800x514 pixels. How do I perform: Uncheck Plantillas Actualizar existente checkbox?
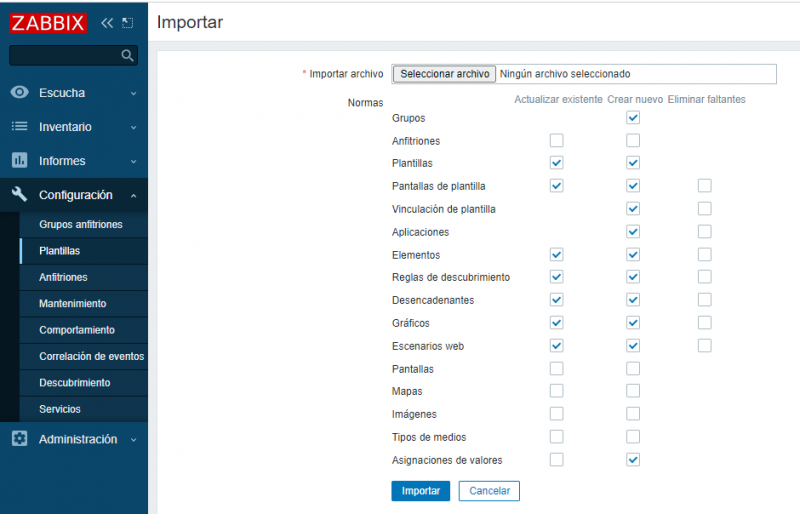pyautogui.click(x=556, y=163)
